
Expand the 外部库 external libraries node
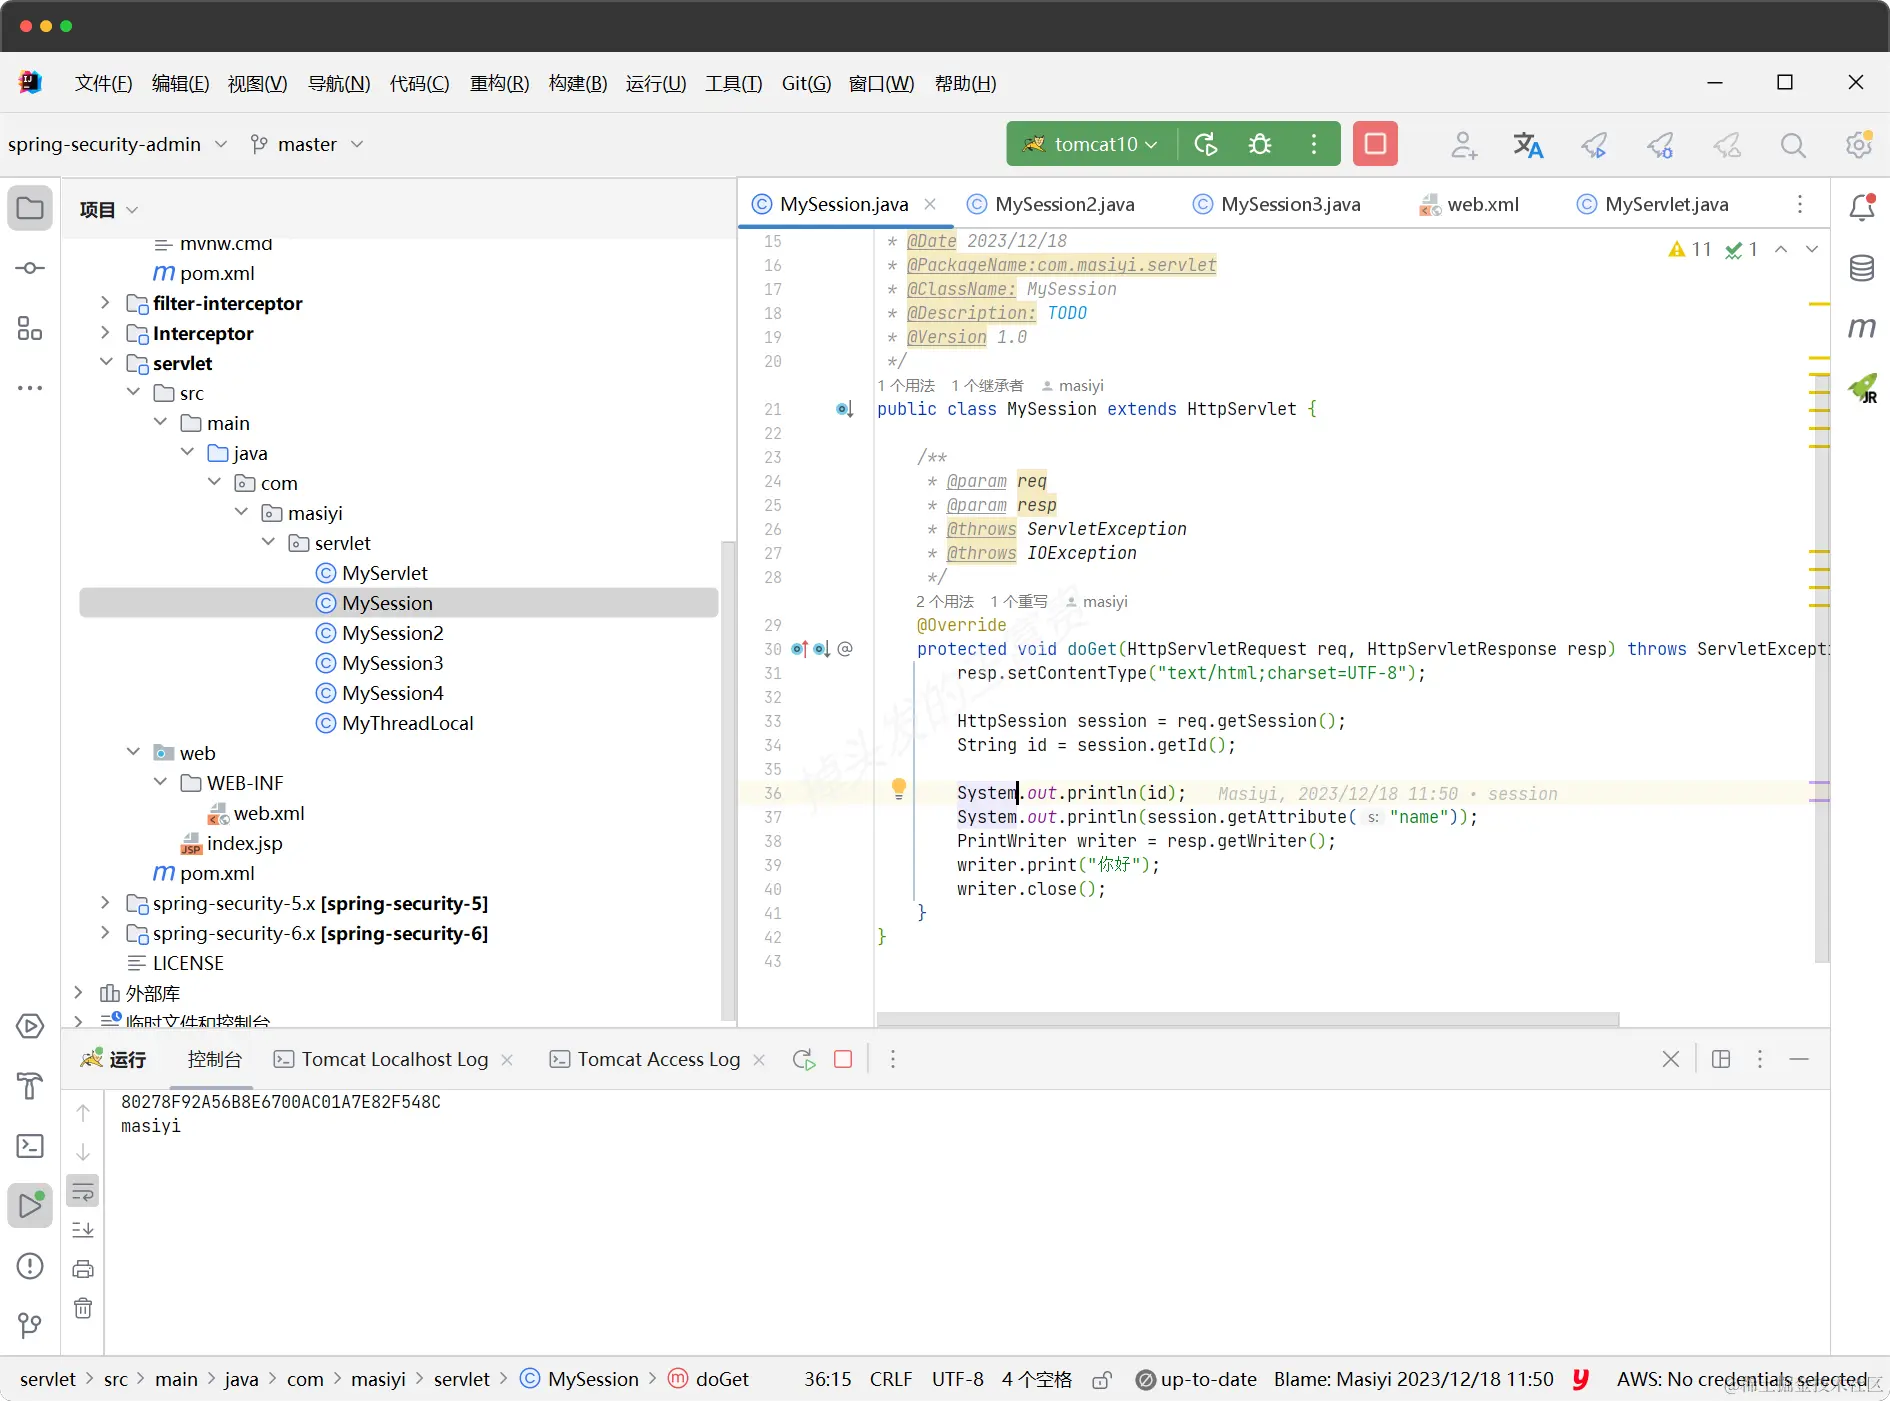coord(78,992)
